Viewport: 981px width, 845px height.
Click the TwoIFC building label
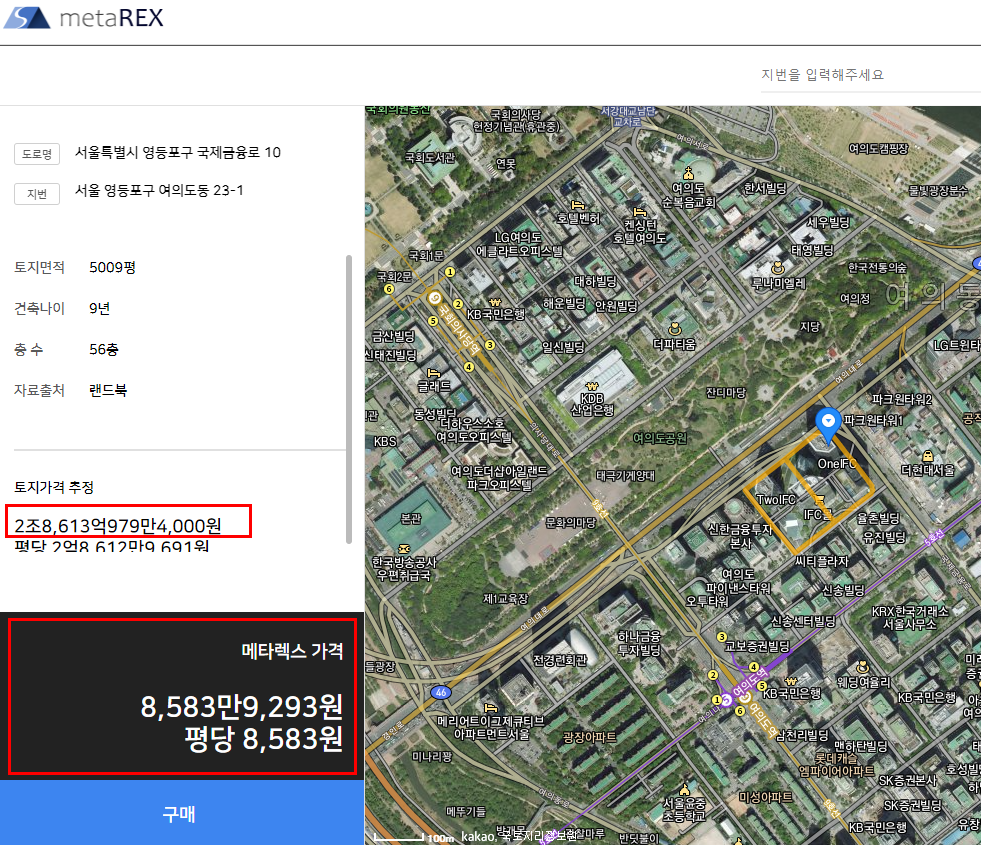click(x=775, y=500)
